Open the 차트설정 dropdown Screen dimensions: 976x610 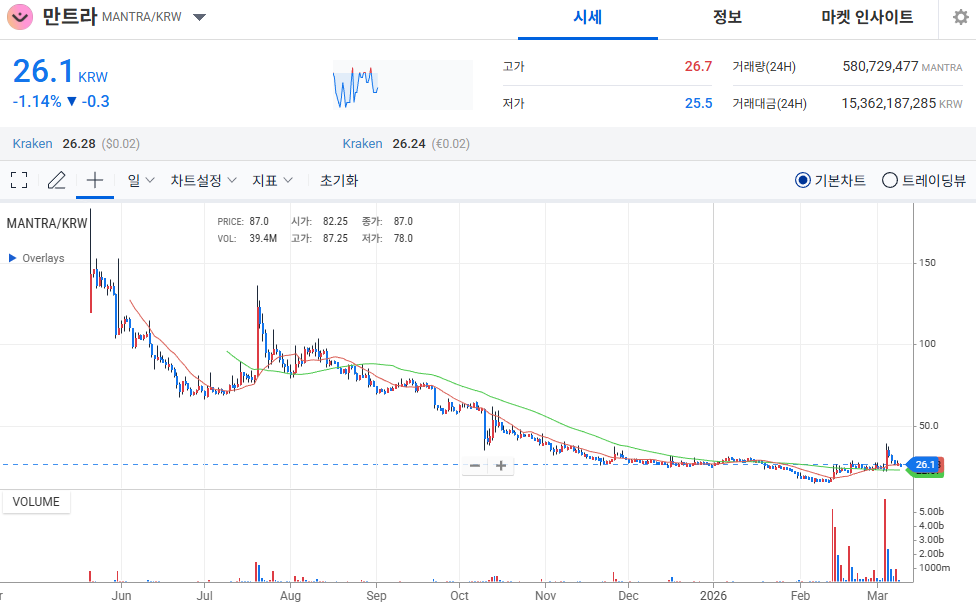(204, 181)
